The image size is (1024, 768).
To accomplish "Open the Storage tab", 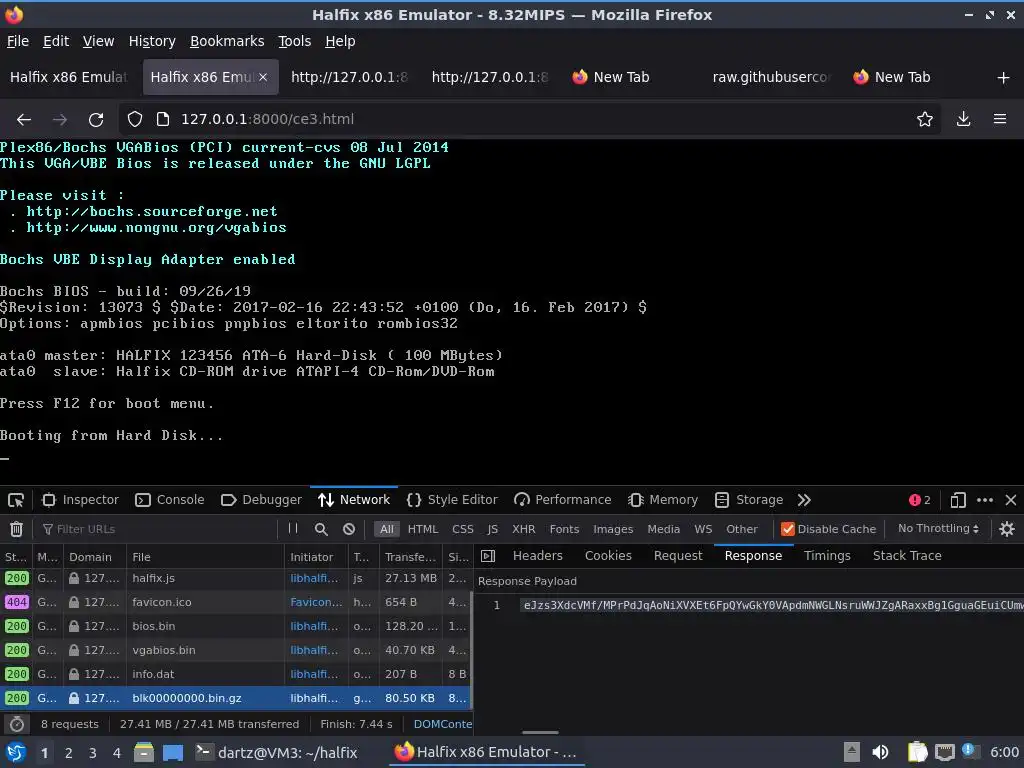I will click(748, 500).
